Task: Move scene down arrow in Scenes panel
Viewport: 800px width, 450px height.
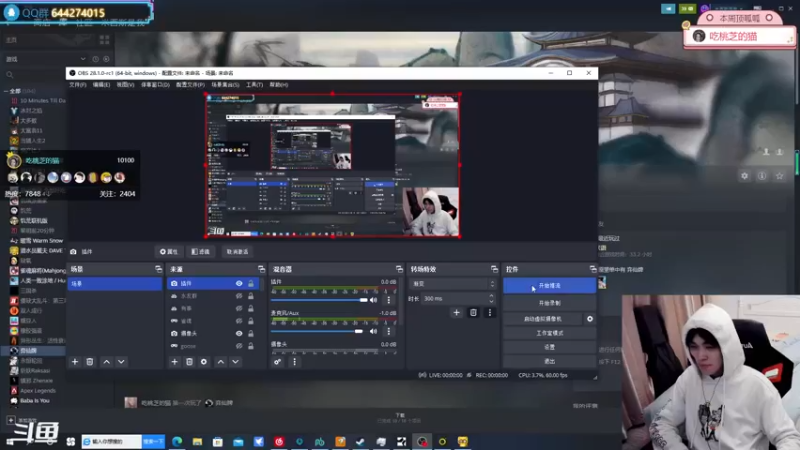Action: pos(121,362)
